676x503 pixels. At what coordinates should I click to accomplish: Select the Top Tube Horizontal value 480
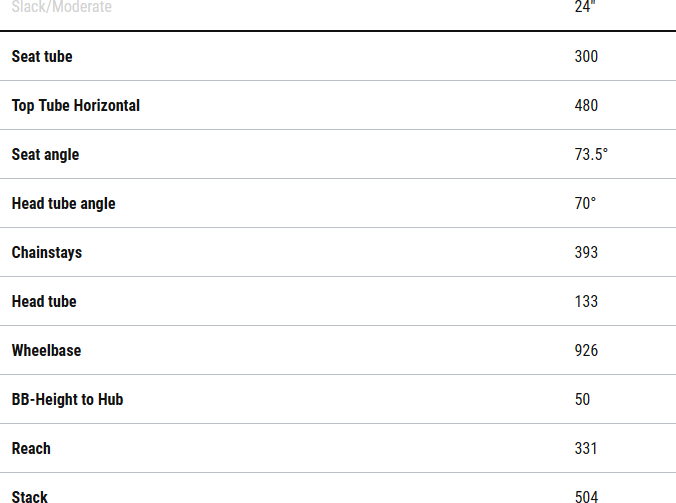coord(586,106)
